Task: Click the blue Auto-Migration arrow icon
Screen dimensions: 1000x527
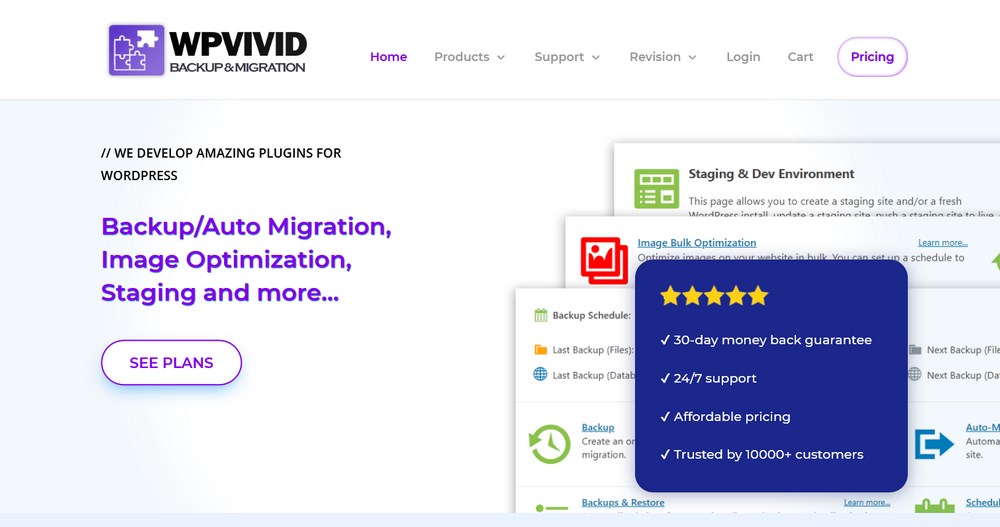Action: [934, 443]
